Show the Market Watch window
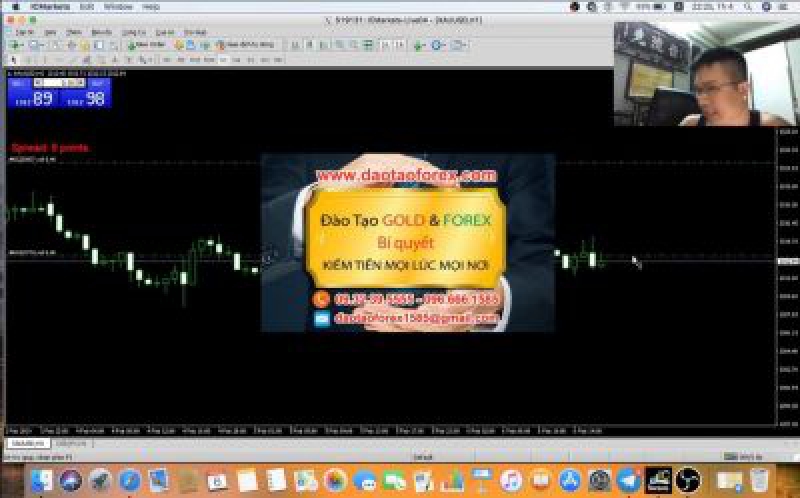800x498 pixels. pyautogui.click(x=55, y=45)
